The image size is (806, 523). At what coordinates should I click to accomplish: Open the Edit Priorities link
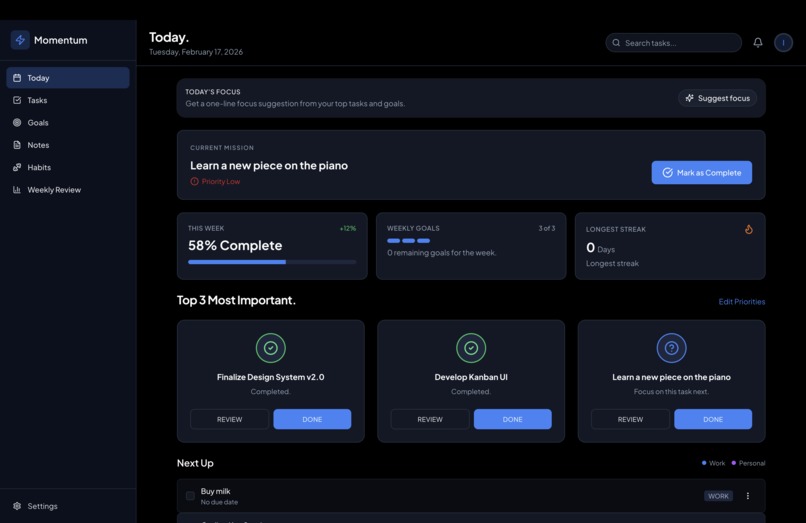742,301
